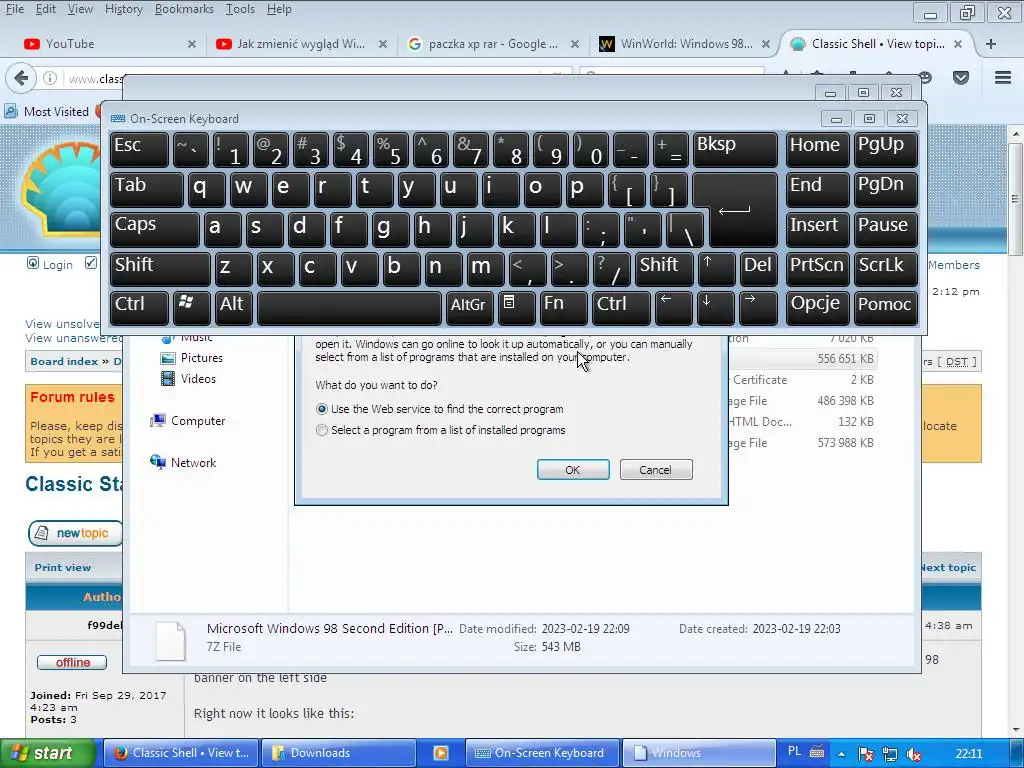The image size is (1024, 768).
Task: Open the Tools menu
Action: click(x=240, y=9)
